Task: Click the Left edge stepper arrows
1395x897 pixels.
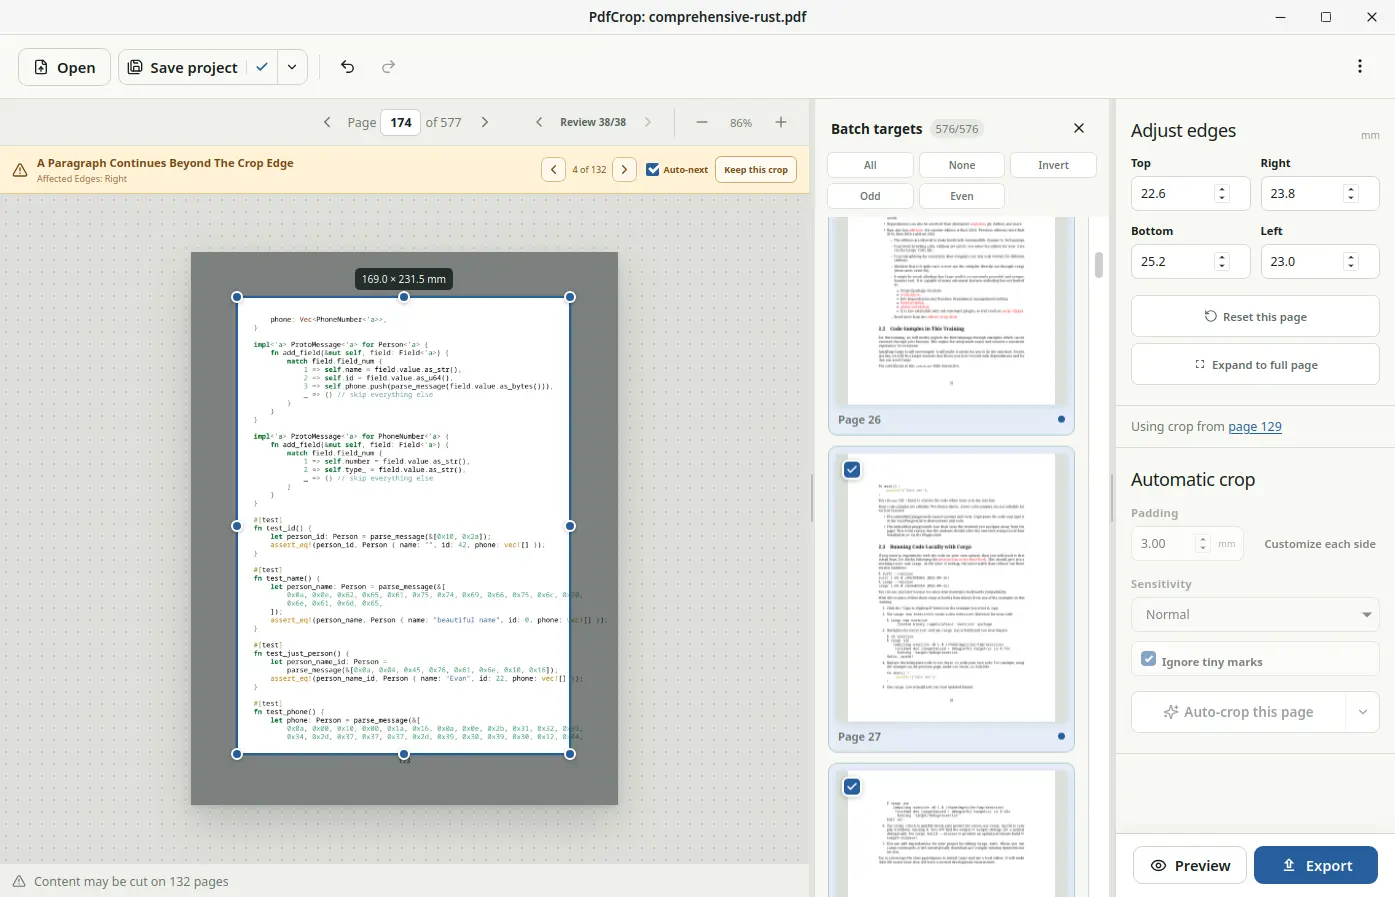Action: pos(1351,262)
